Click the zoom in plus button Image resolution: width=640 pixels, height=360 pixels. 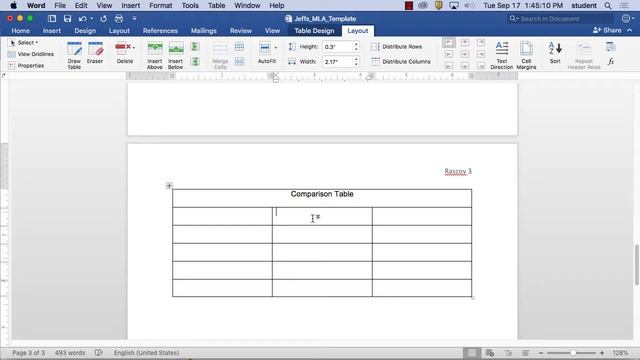(x=602, y=353)
